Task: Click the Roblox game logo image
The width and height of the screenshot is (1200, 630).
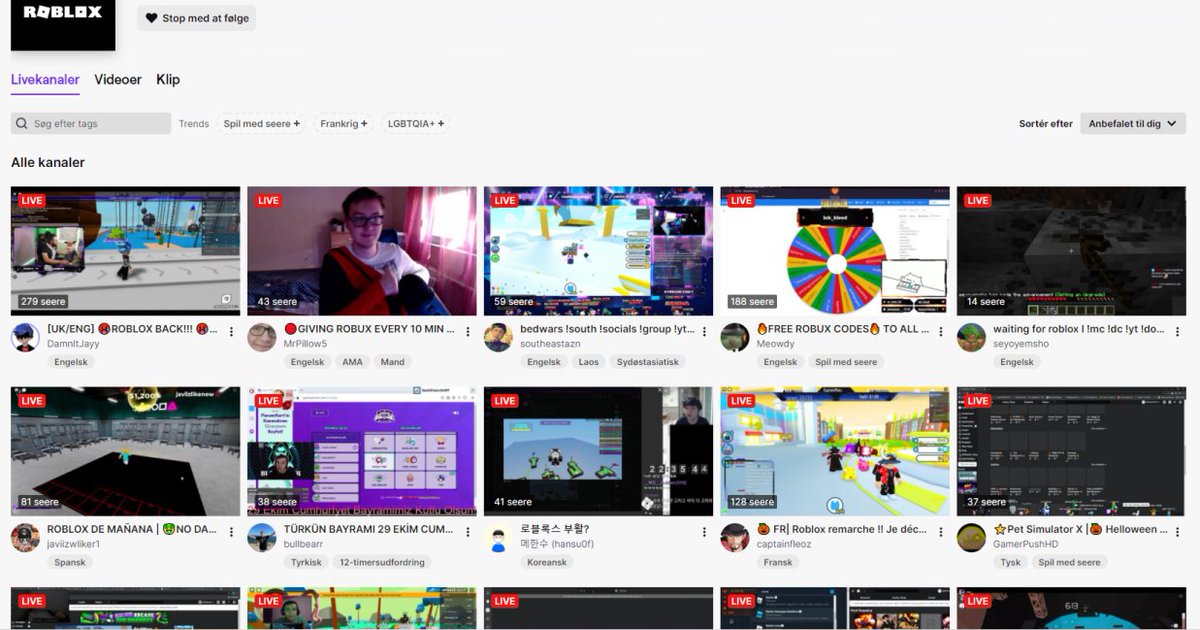Action: click(x=63, y=24)
